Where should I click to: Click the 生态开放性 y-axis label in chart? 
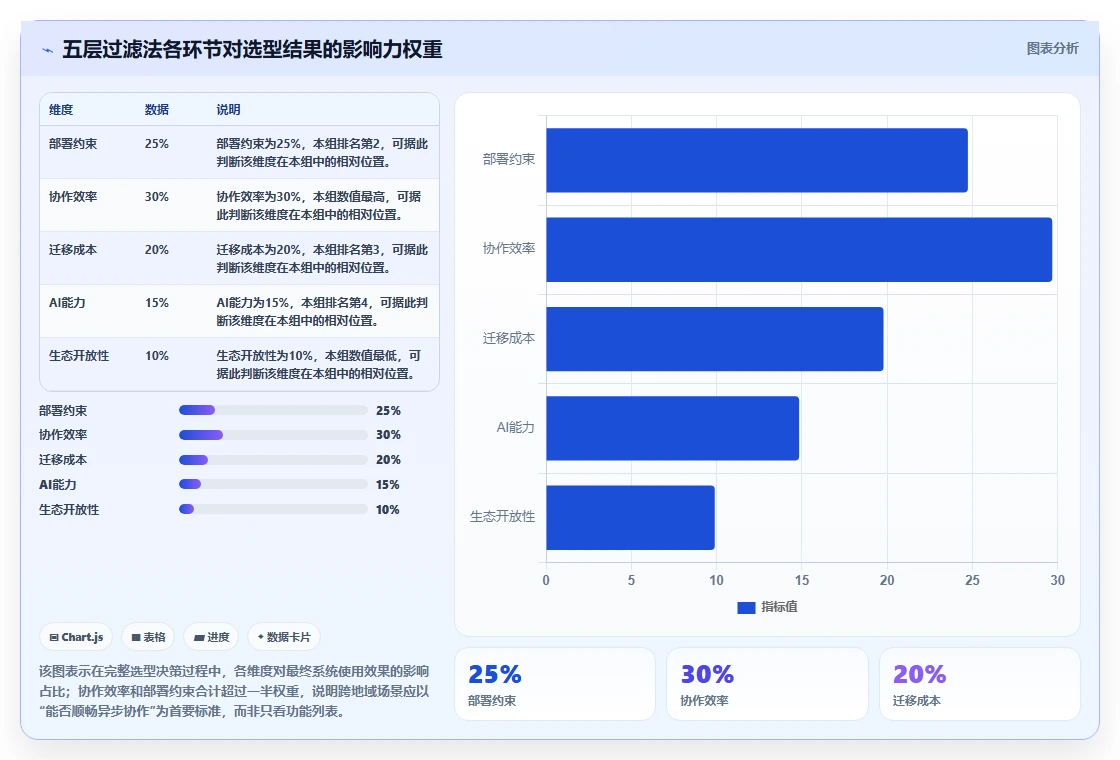[x=502, y=516]
